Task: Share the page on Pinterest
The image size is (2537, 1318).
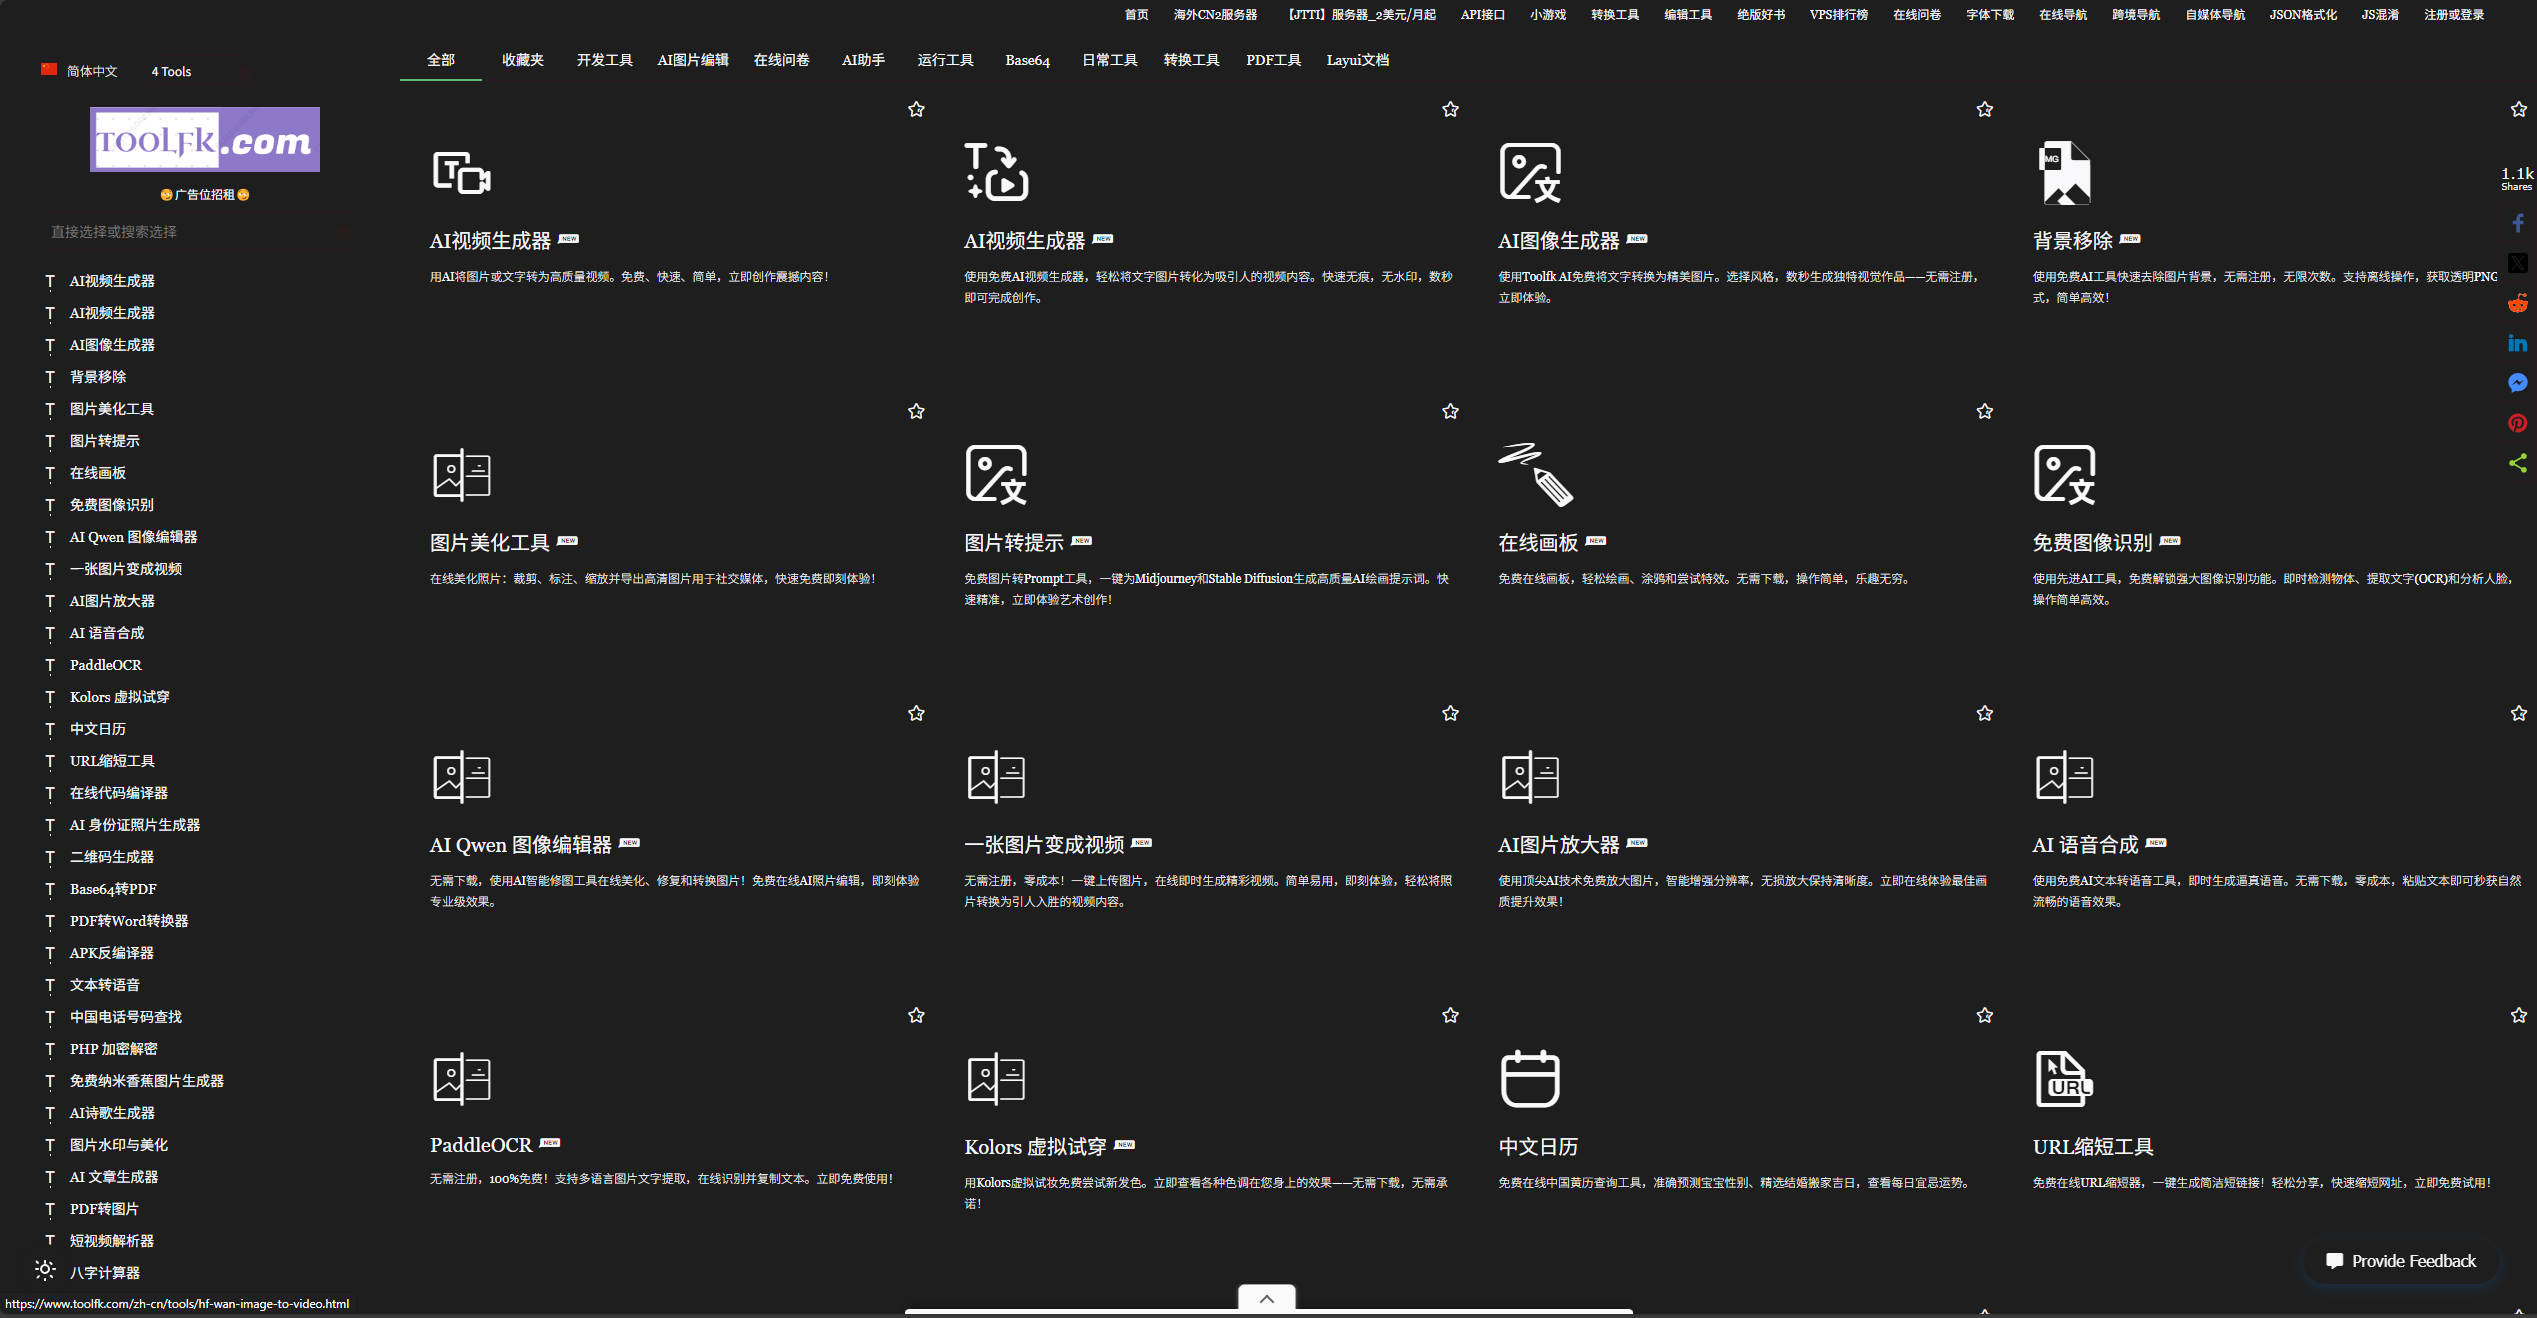Action: click(2517, 423)
